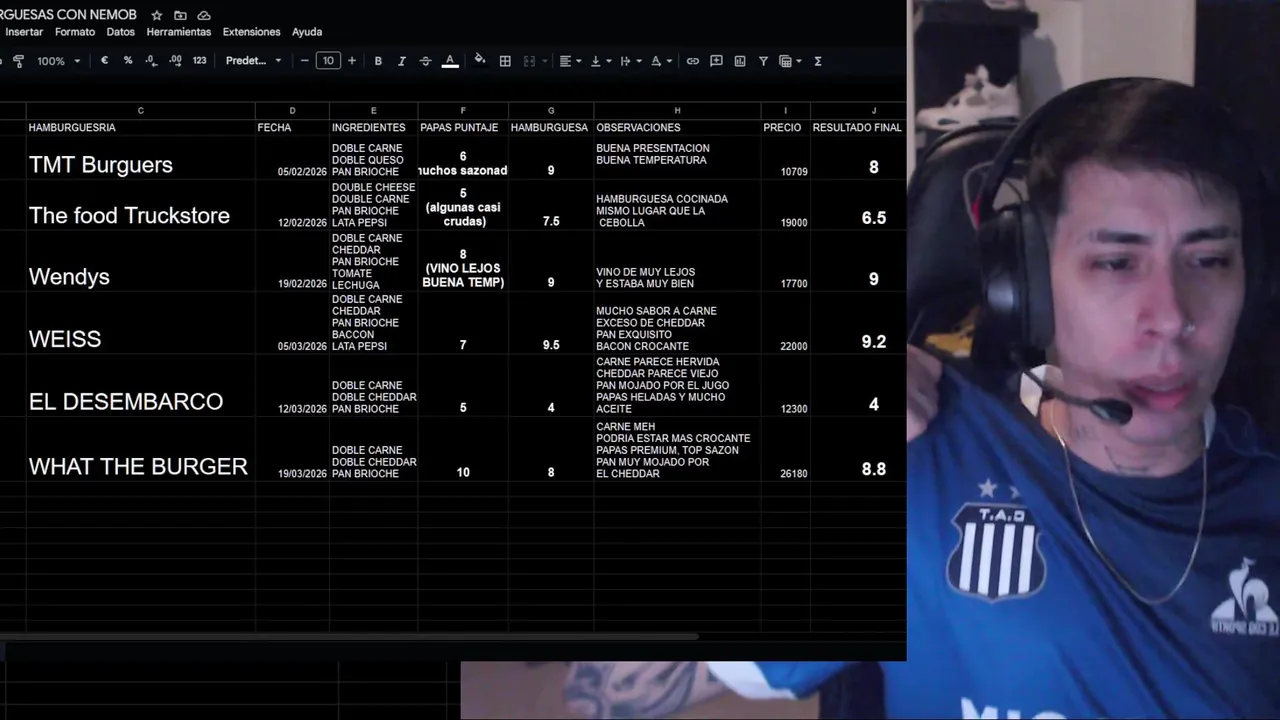Insert a chart
Image resolution: width=1280 pixels, height=720 pixels.
(740, 61)
